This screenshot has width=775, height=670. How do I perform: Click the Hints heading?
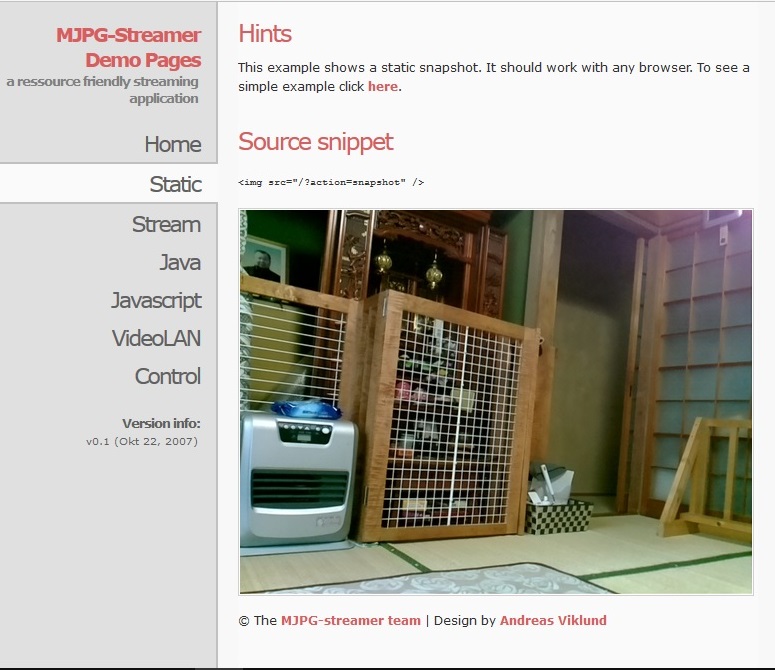(265, 34)
